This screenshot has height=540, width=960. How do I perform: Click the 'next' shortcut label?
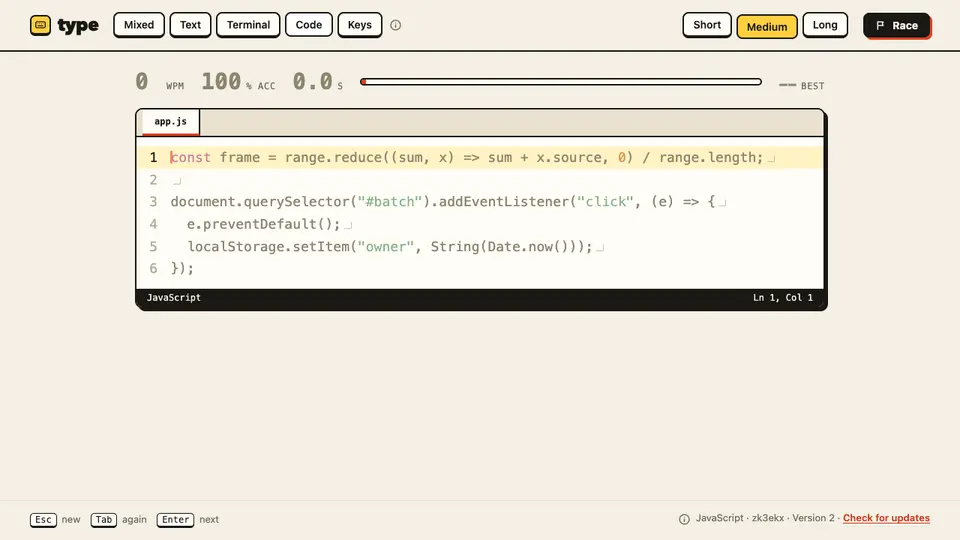pos(209,520)
